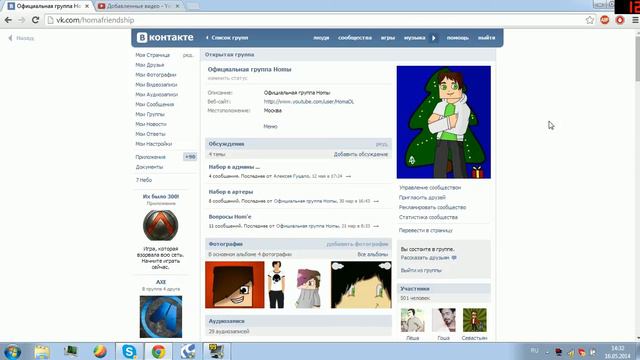Open the Меню link in group info
The width and height of the screenshot is (640, 360).
tap(270, 127)
